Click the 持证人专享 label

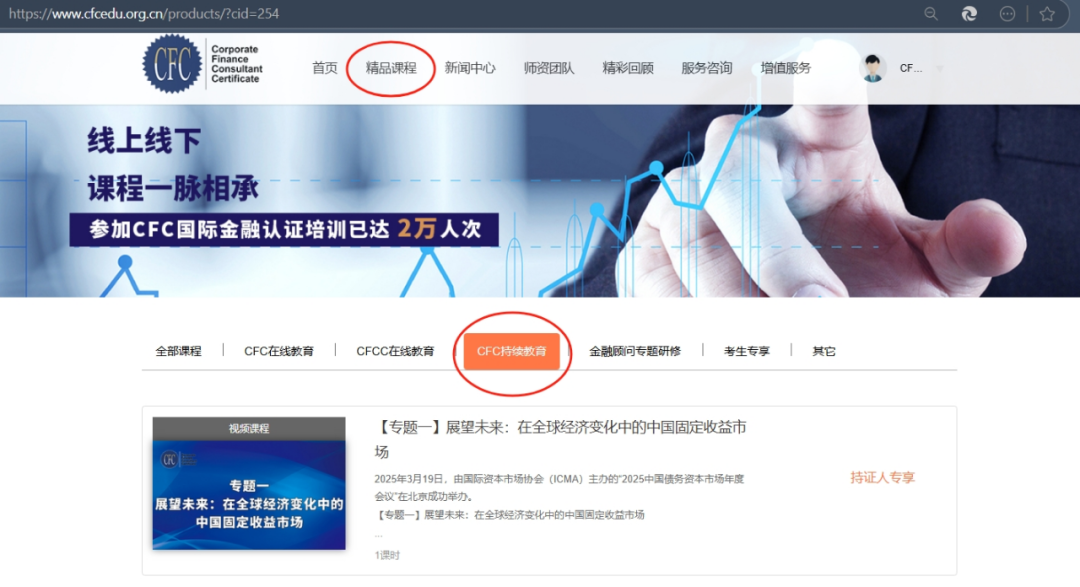coord(882,477)
